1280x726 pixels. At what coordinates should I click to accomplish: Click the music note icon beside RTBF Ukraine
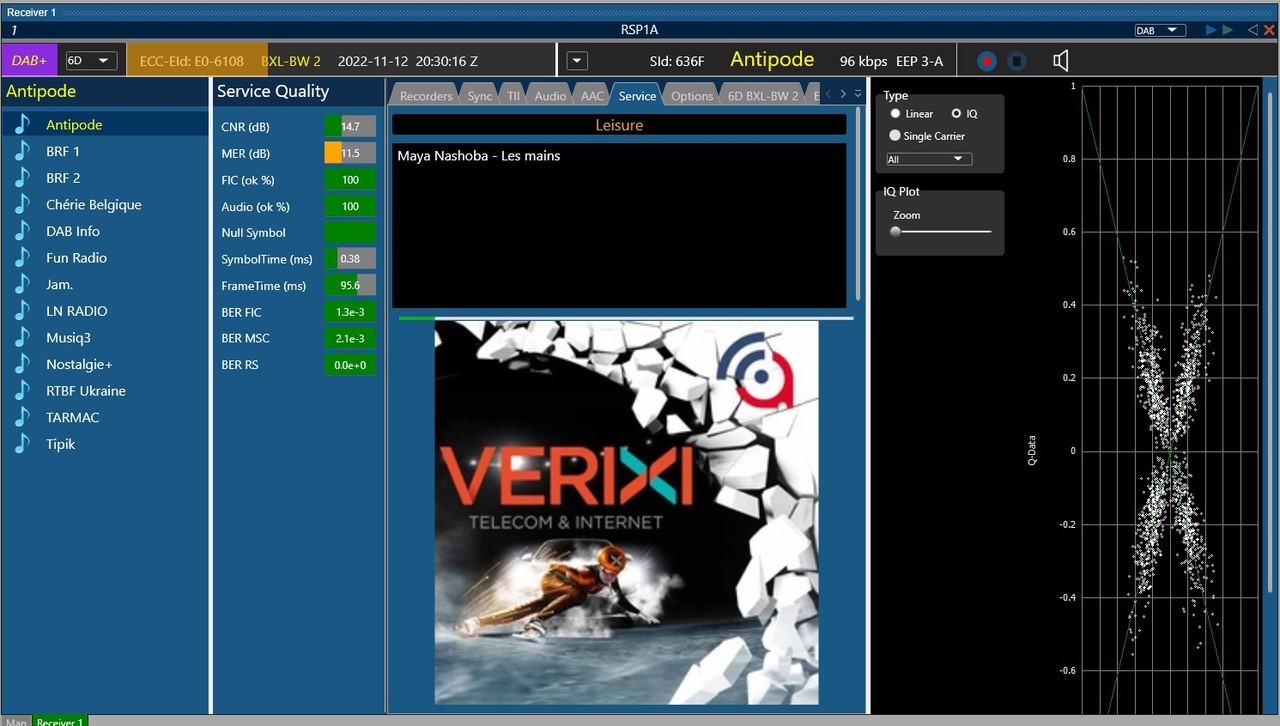pyautogui.click(x=22, y=390)
